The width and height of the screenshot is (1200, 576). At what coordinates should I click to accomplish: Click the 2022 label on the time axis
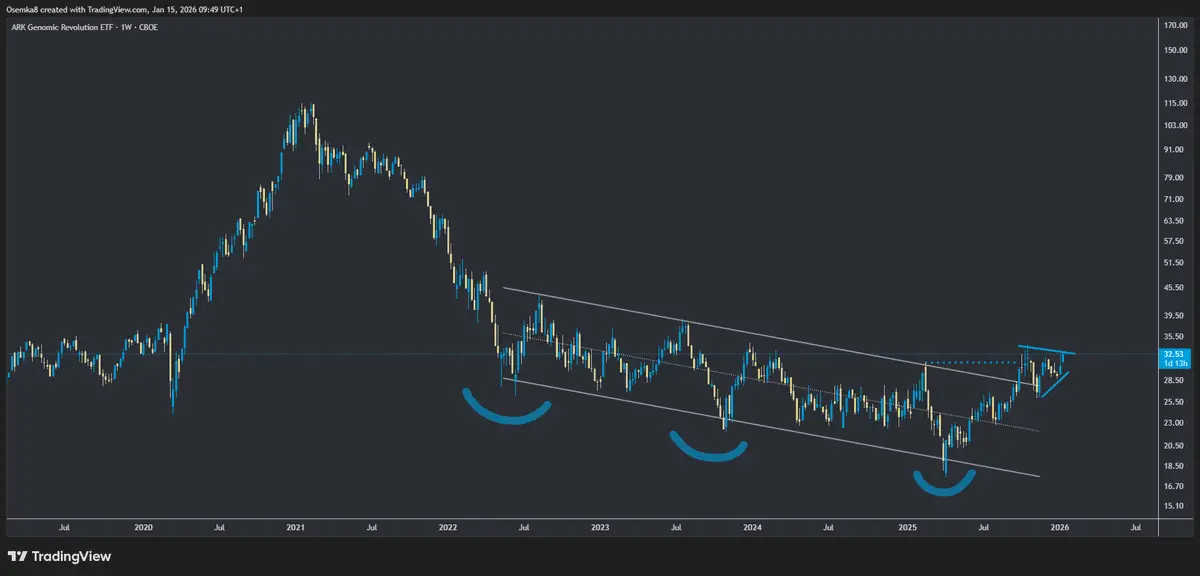(447, 526)
